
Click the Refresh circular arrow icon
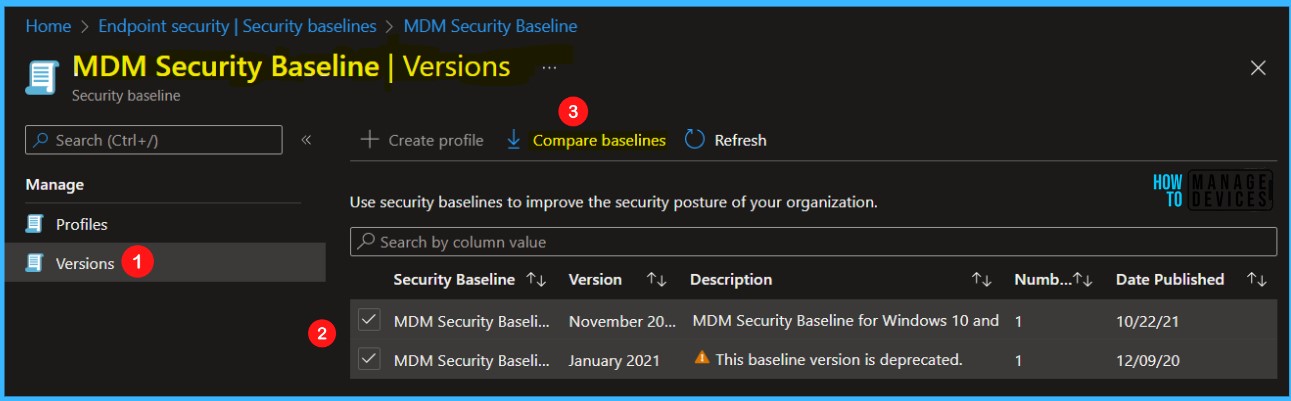(x=695, y=140)
